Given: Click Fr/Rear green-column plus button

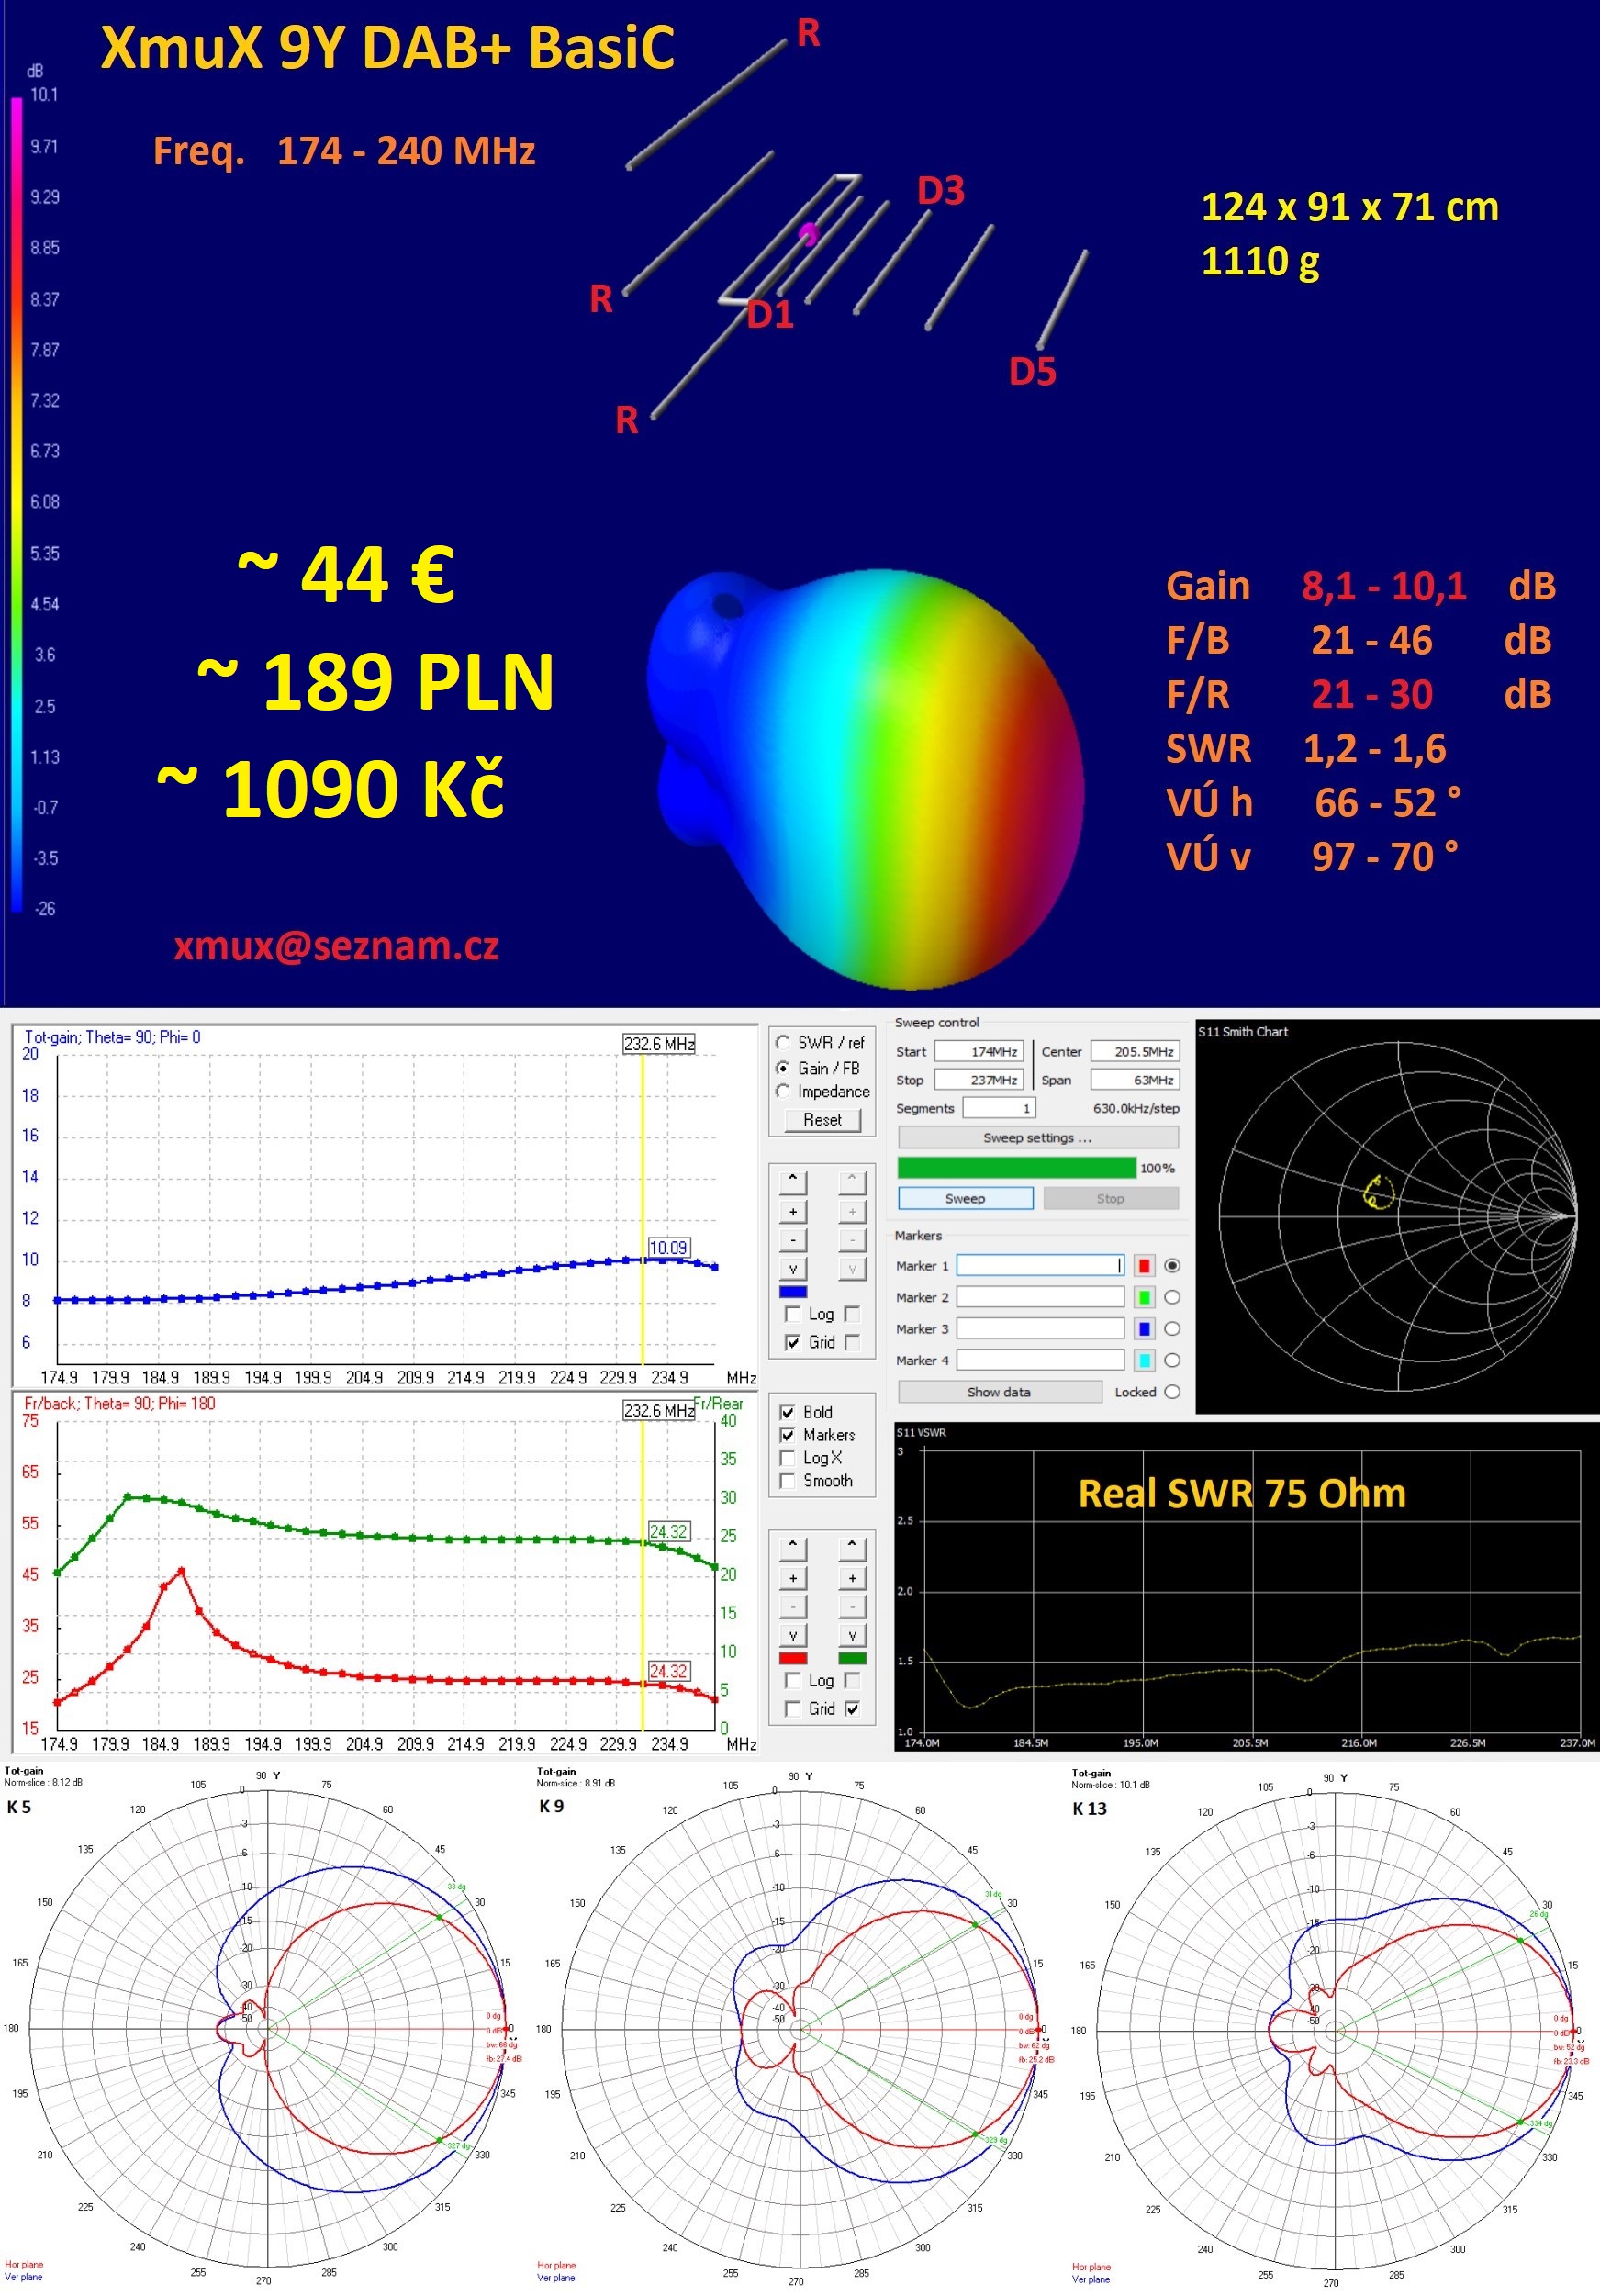Looking at the screenshot, I should point(852,1578).
